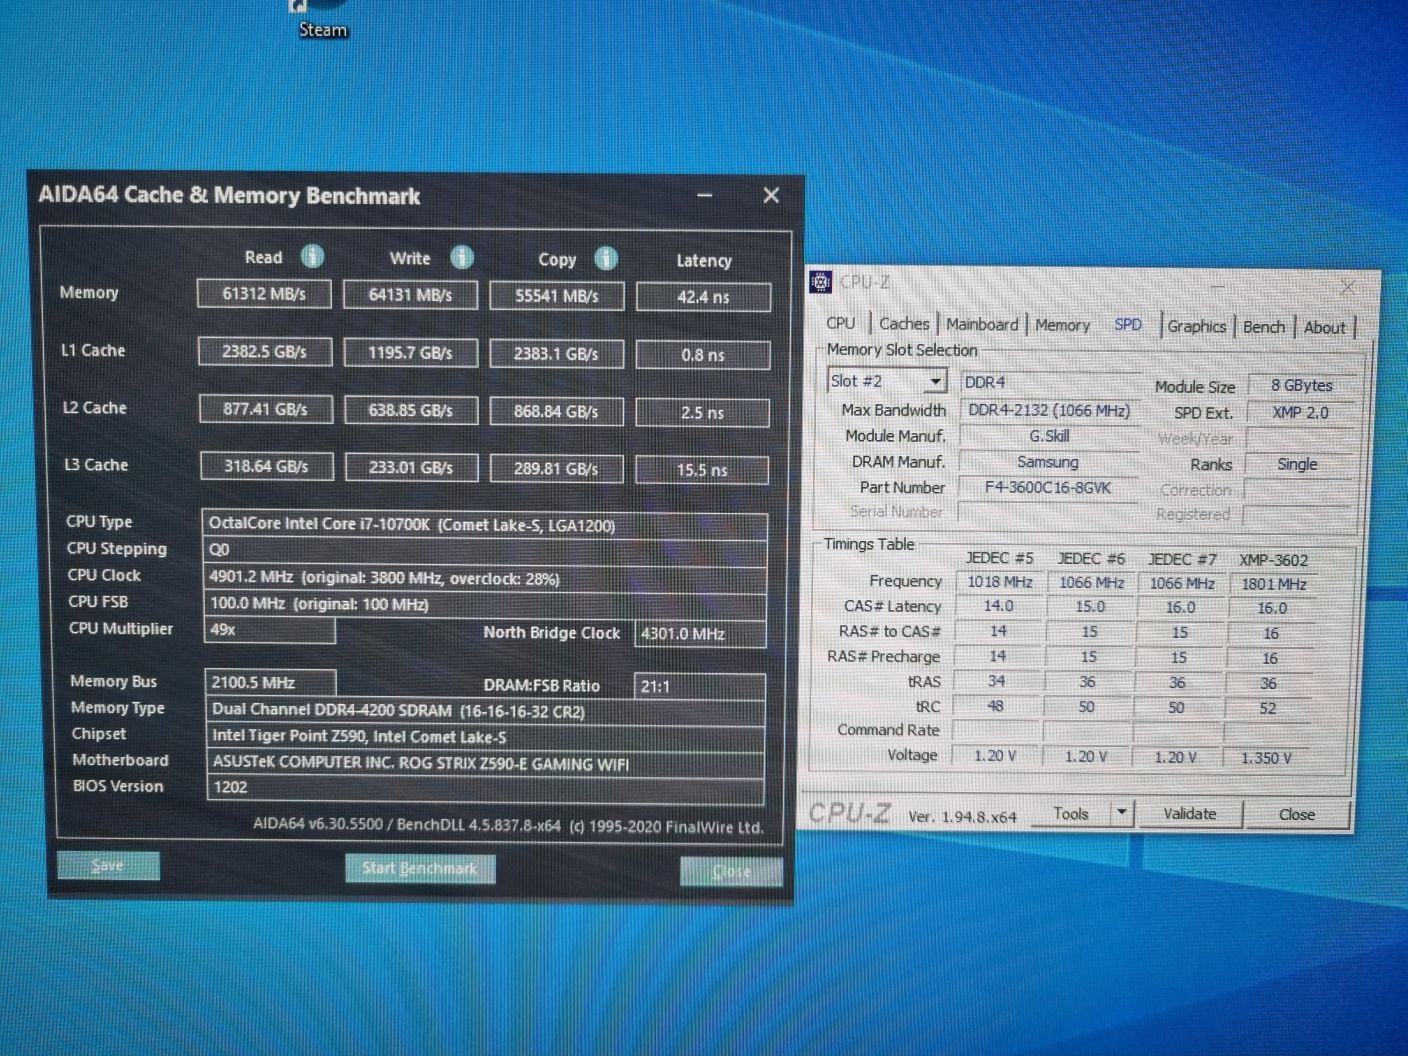Viewport: 1408px width, 1056px height.
Task: Open the Mainboard tab in CPU-Z
Action: coord(982,324)
